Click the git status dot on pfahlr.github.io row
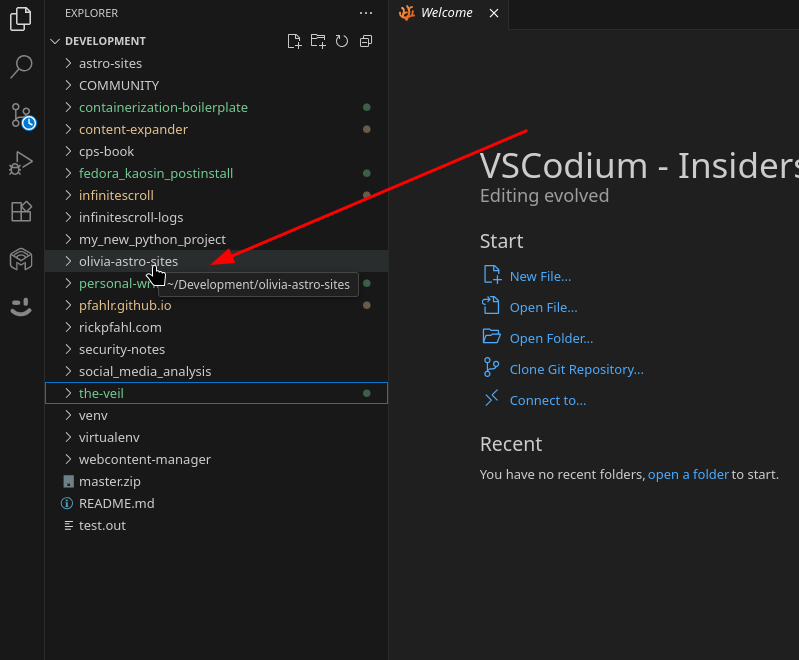Image resolution: width=799 pixels, height=660 pixels. pos(366,305)
